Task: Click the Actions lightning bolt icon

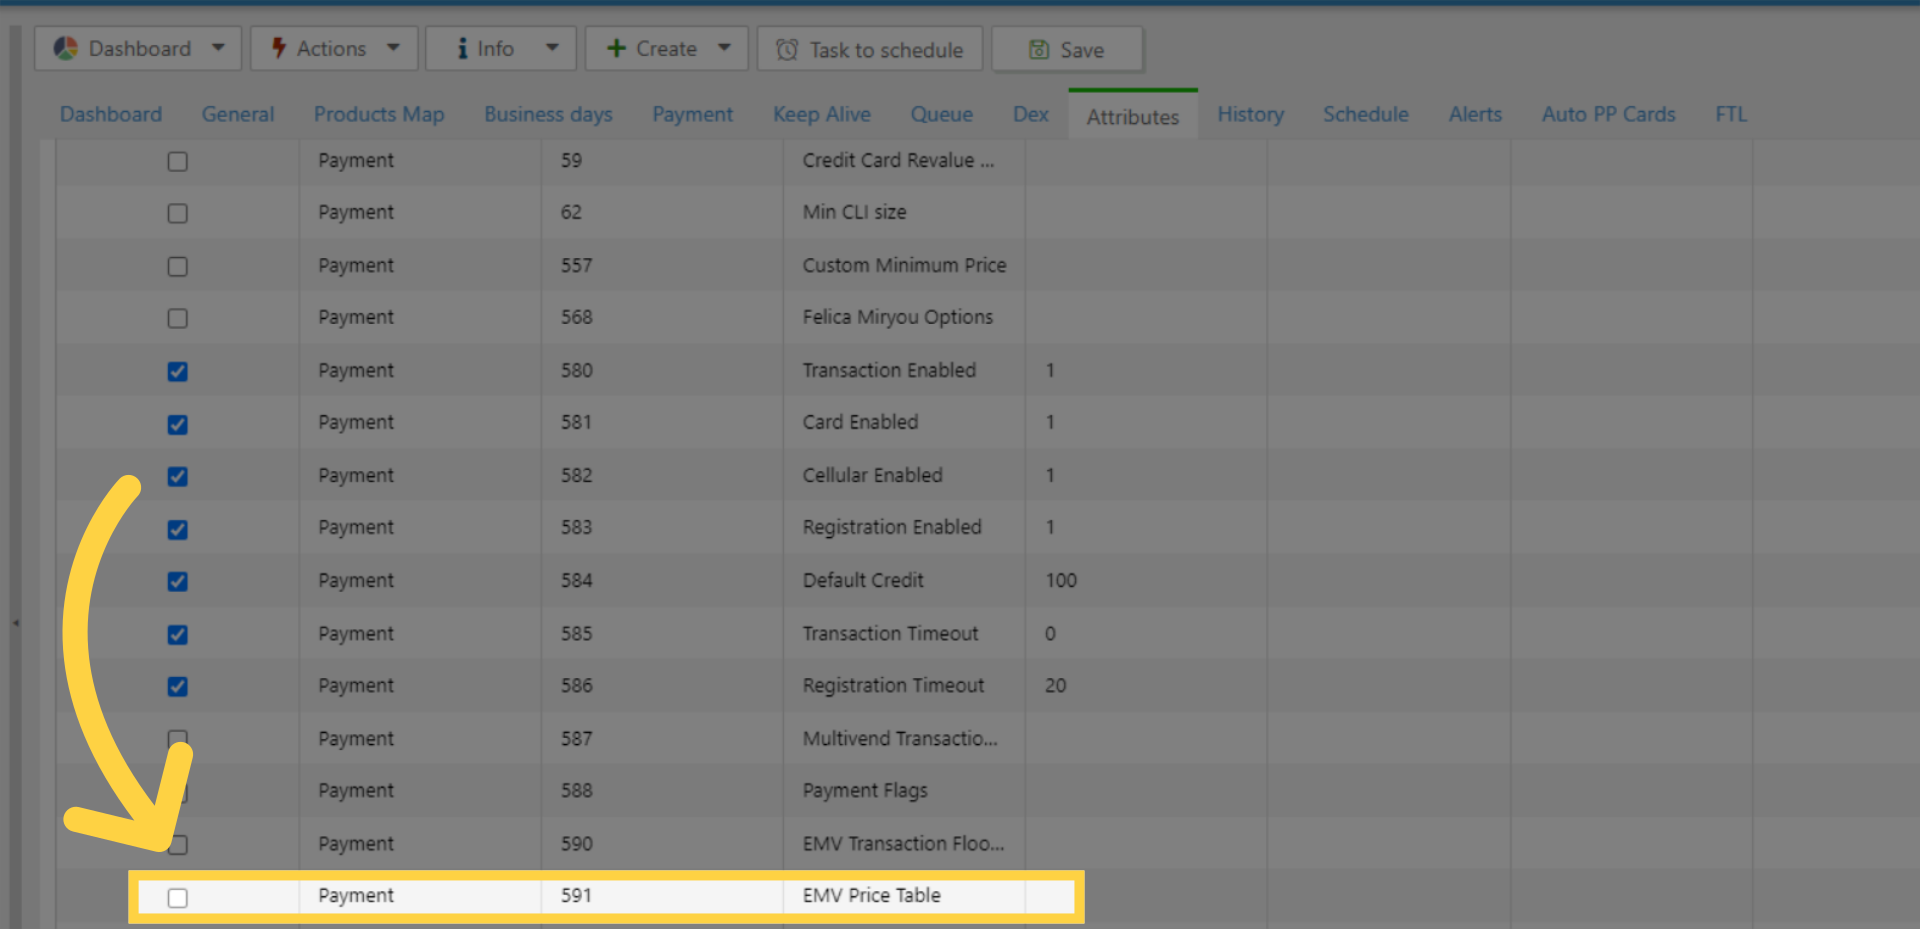Action: click(279, 48)
